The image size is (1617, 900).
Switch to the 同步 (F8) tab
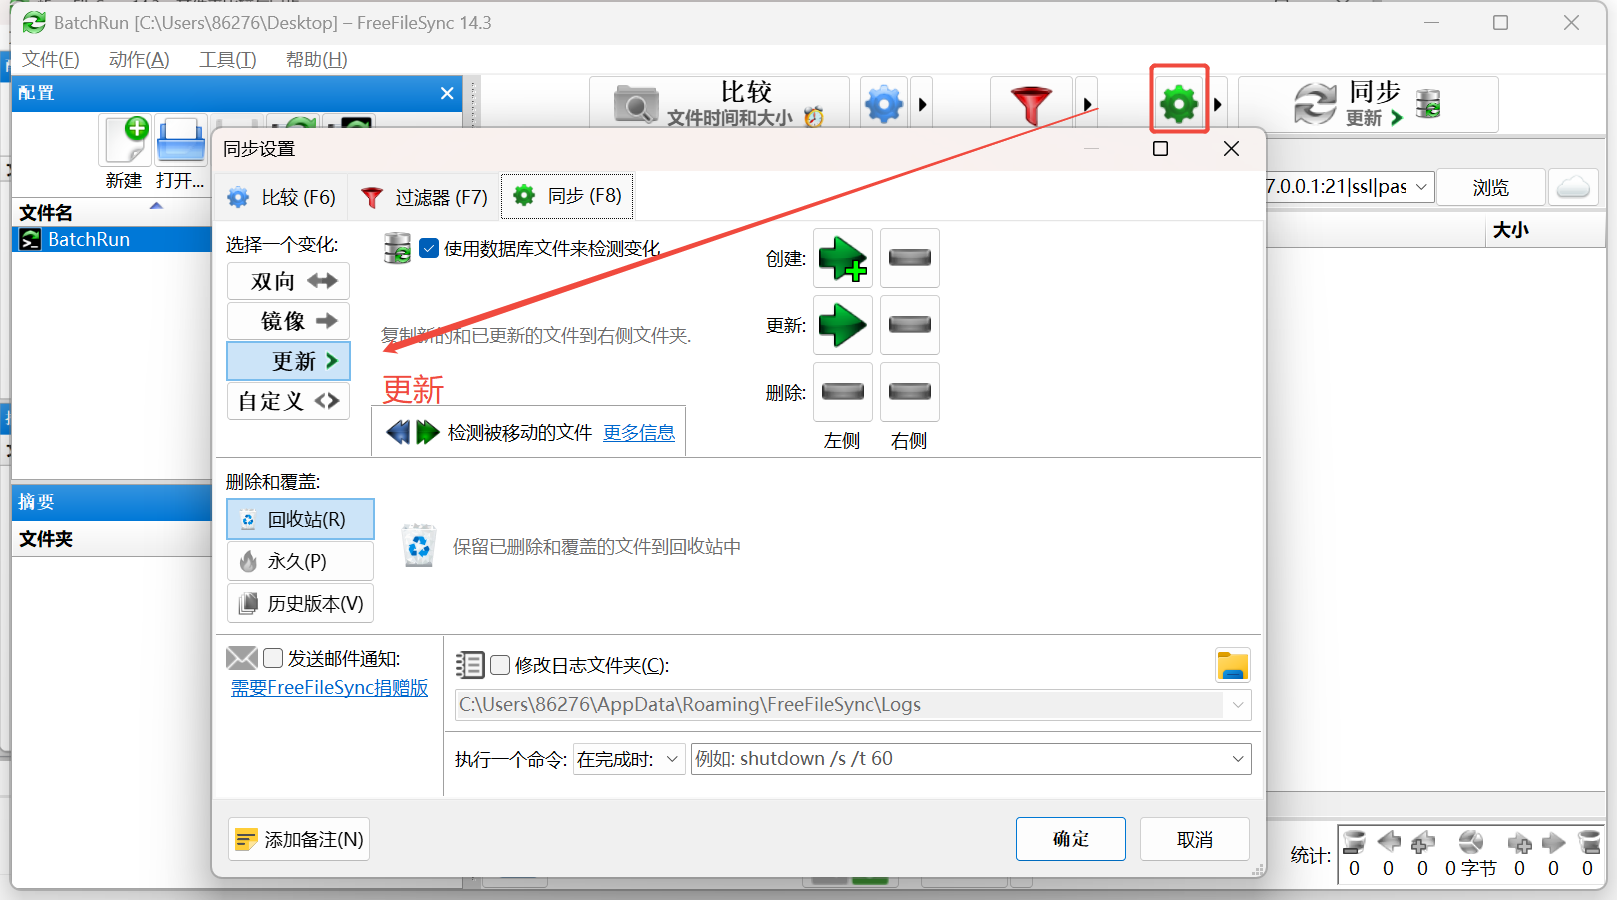[x=567, y=196]
